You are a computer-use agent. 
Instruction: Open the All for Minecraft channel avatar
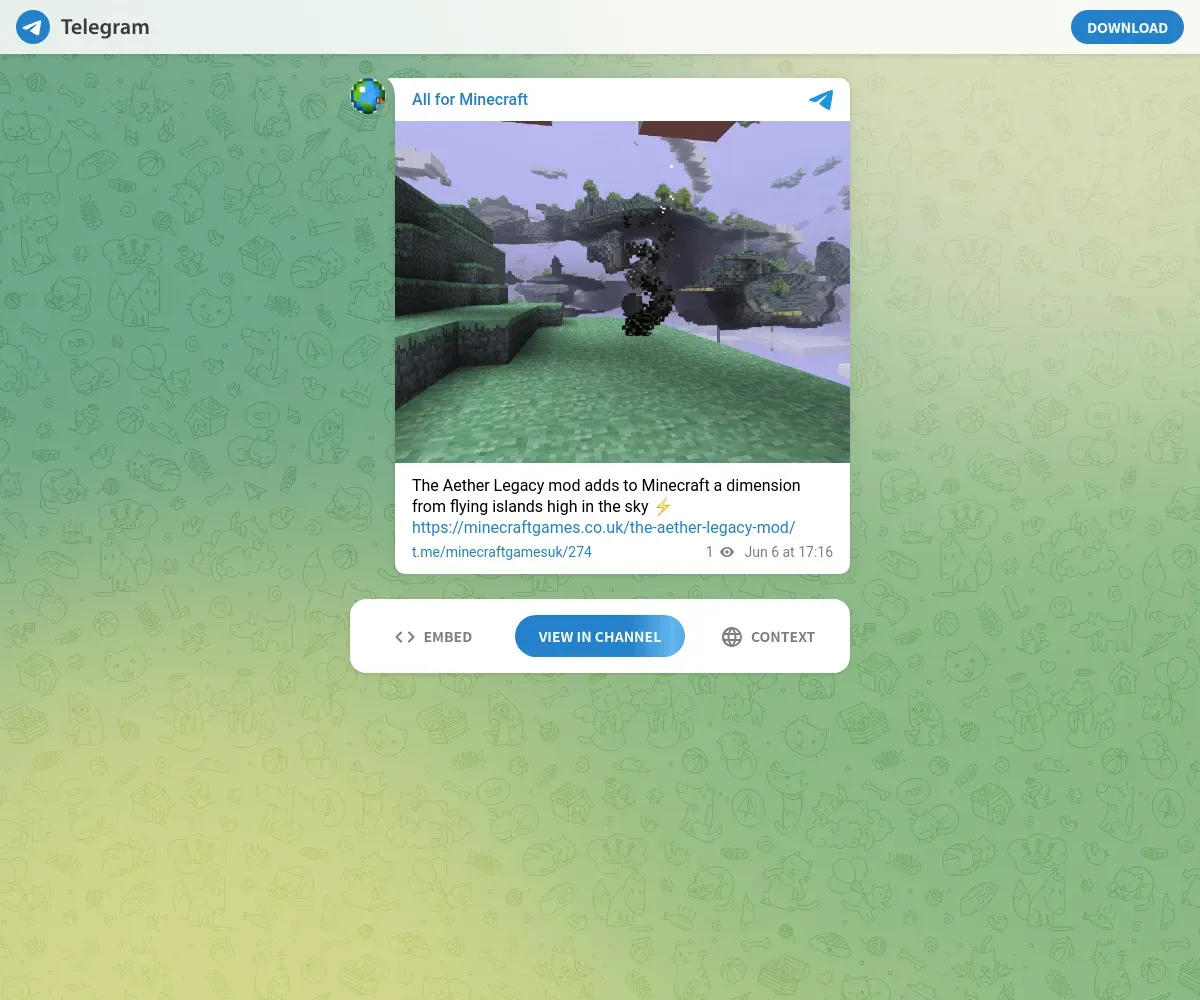tap(368, 96)
